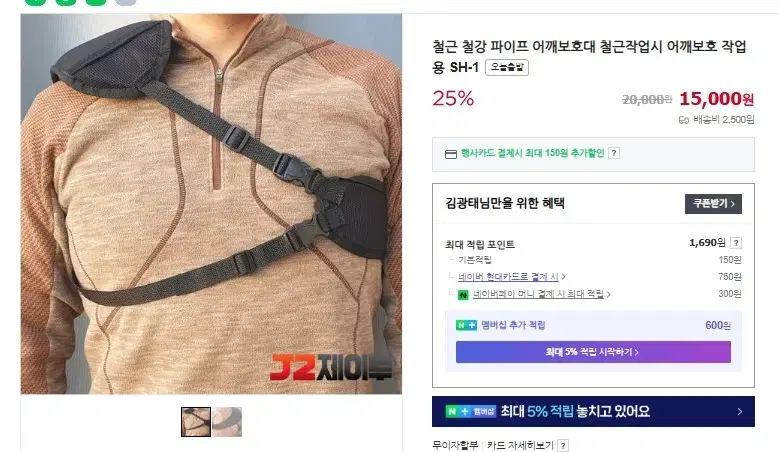Click the help icon after 카드 자세히보기
779x452 pixels.
point(563,446)
